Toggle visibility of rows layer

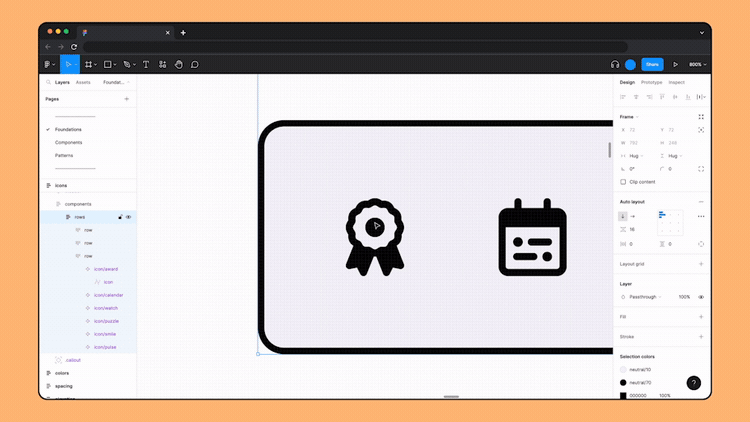click(129, 217)
